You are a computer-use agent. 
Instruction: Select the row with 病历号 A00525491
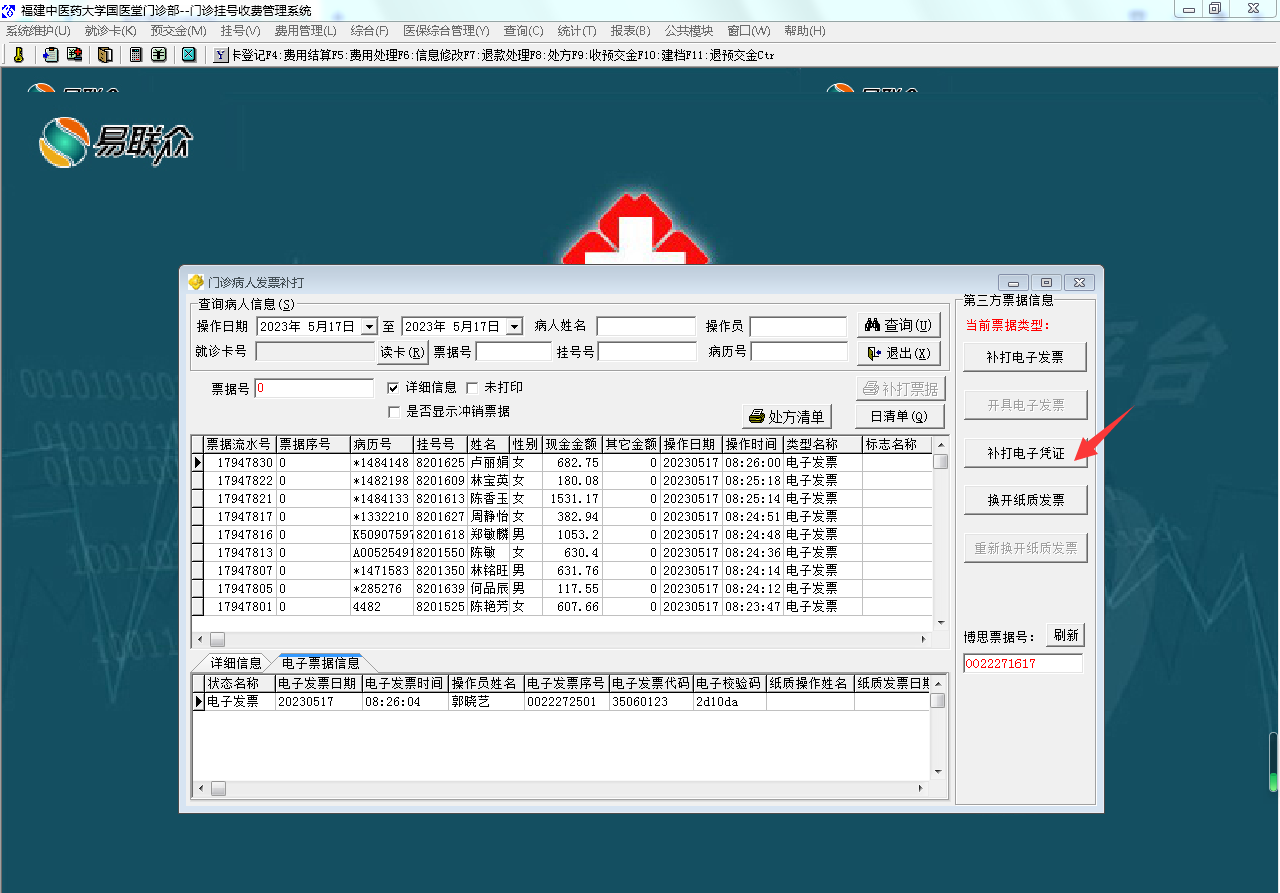562,553
